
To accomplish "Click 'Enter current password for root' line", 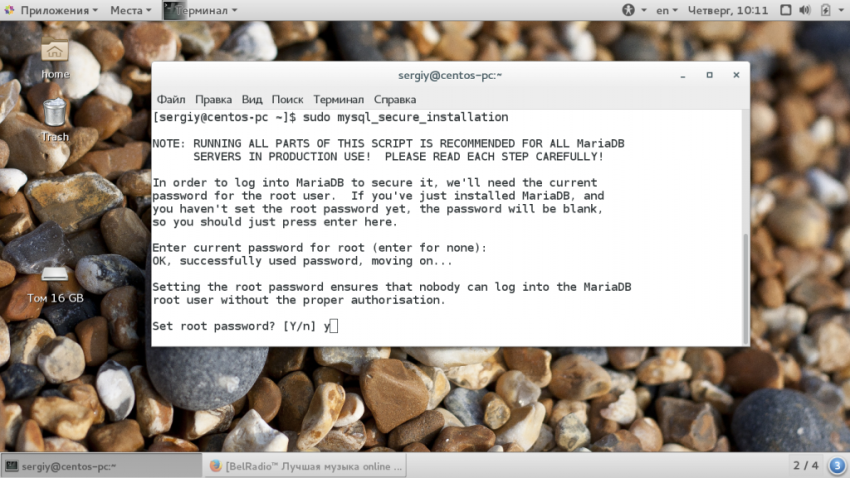I will (x=319, y=248).
